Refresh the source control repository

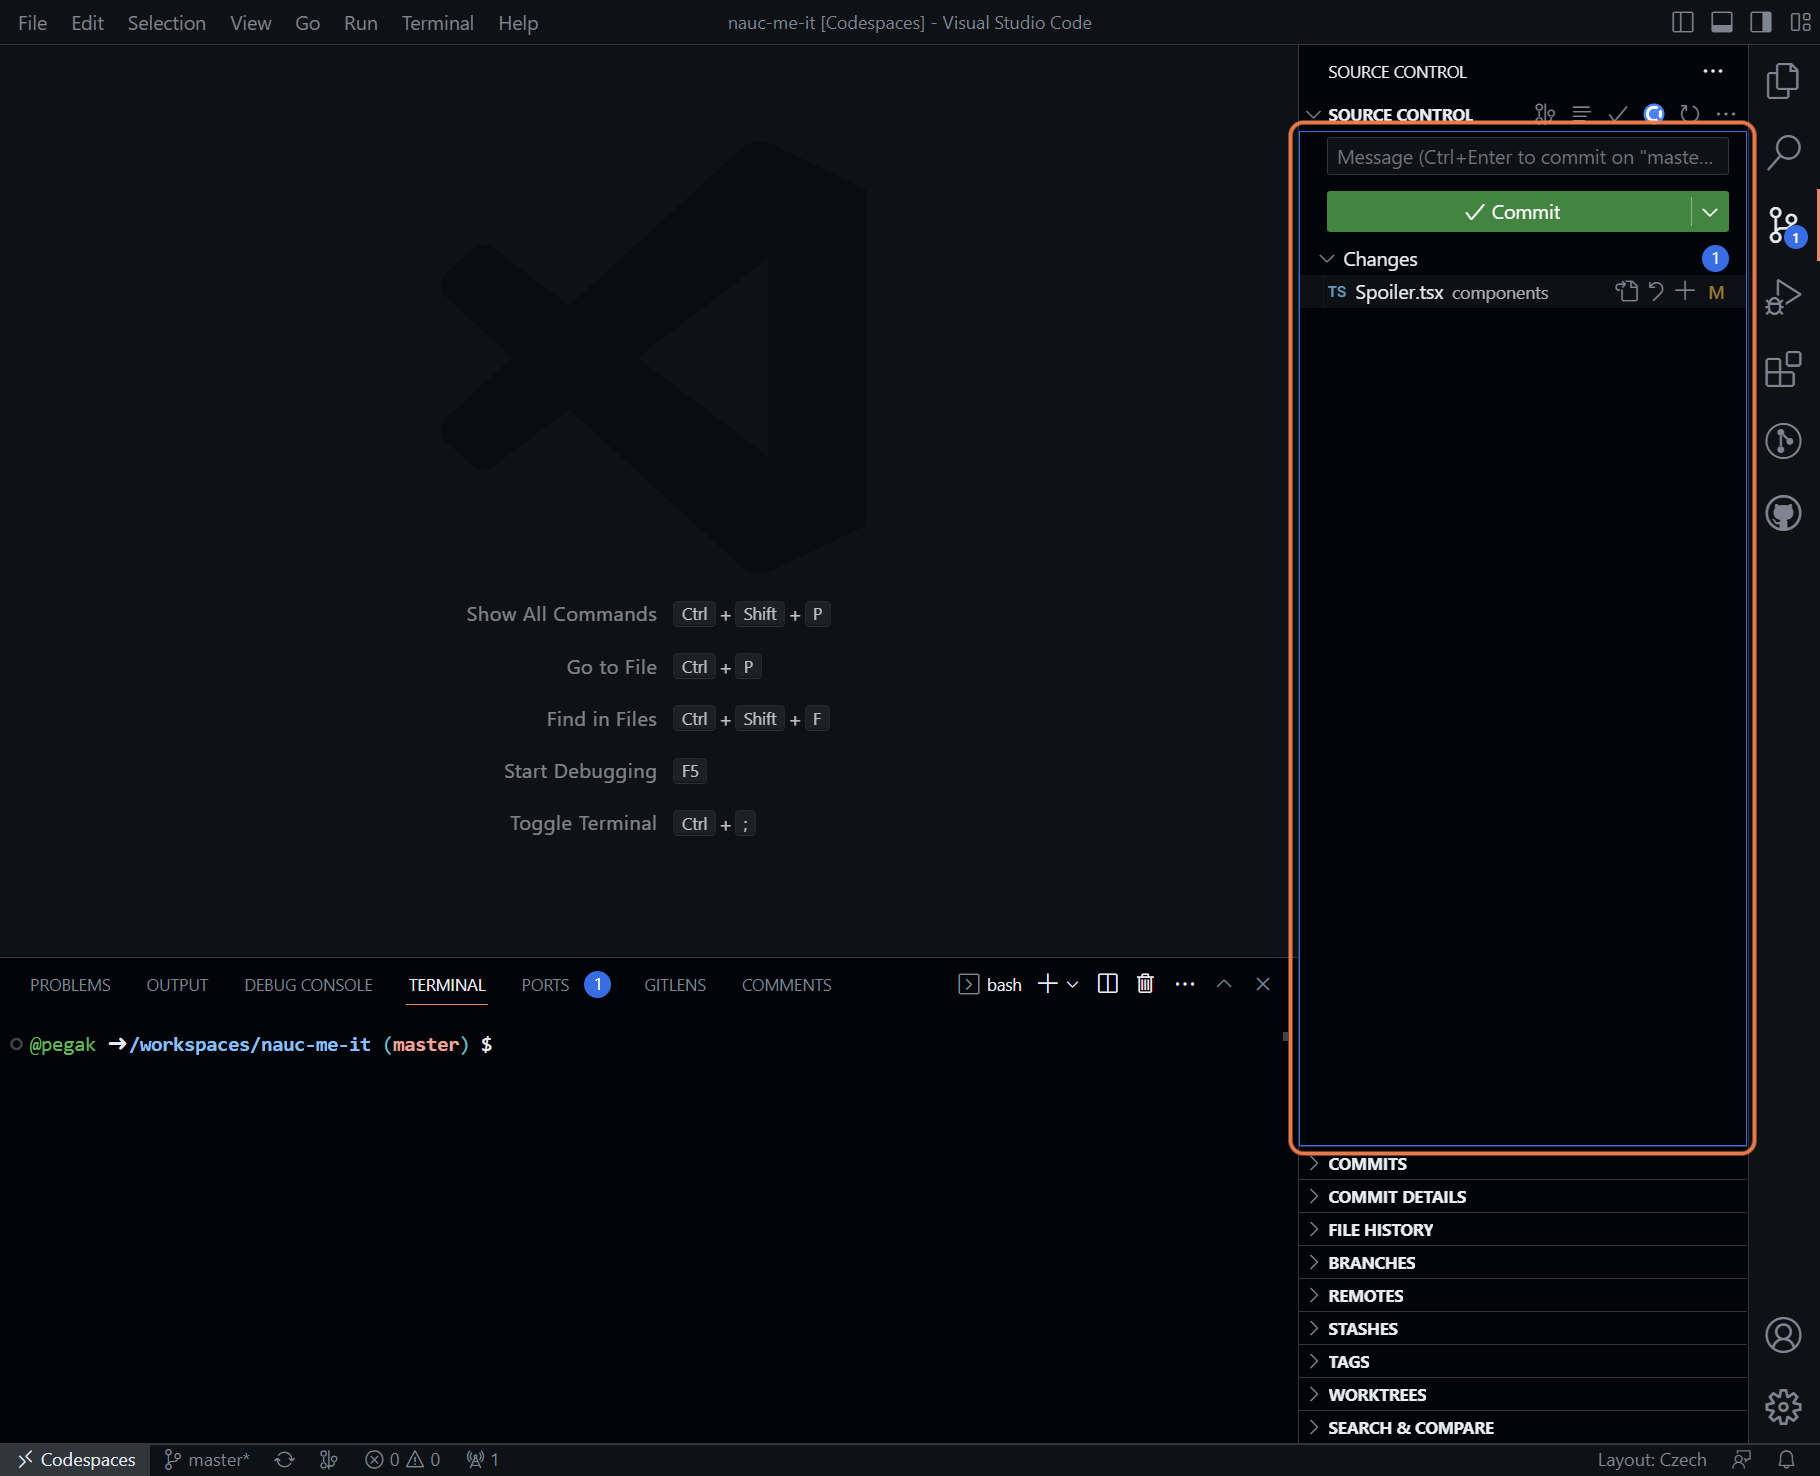(1690, 114)
